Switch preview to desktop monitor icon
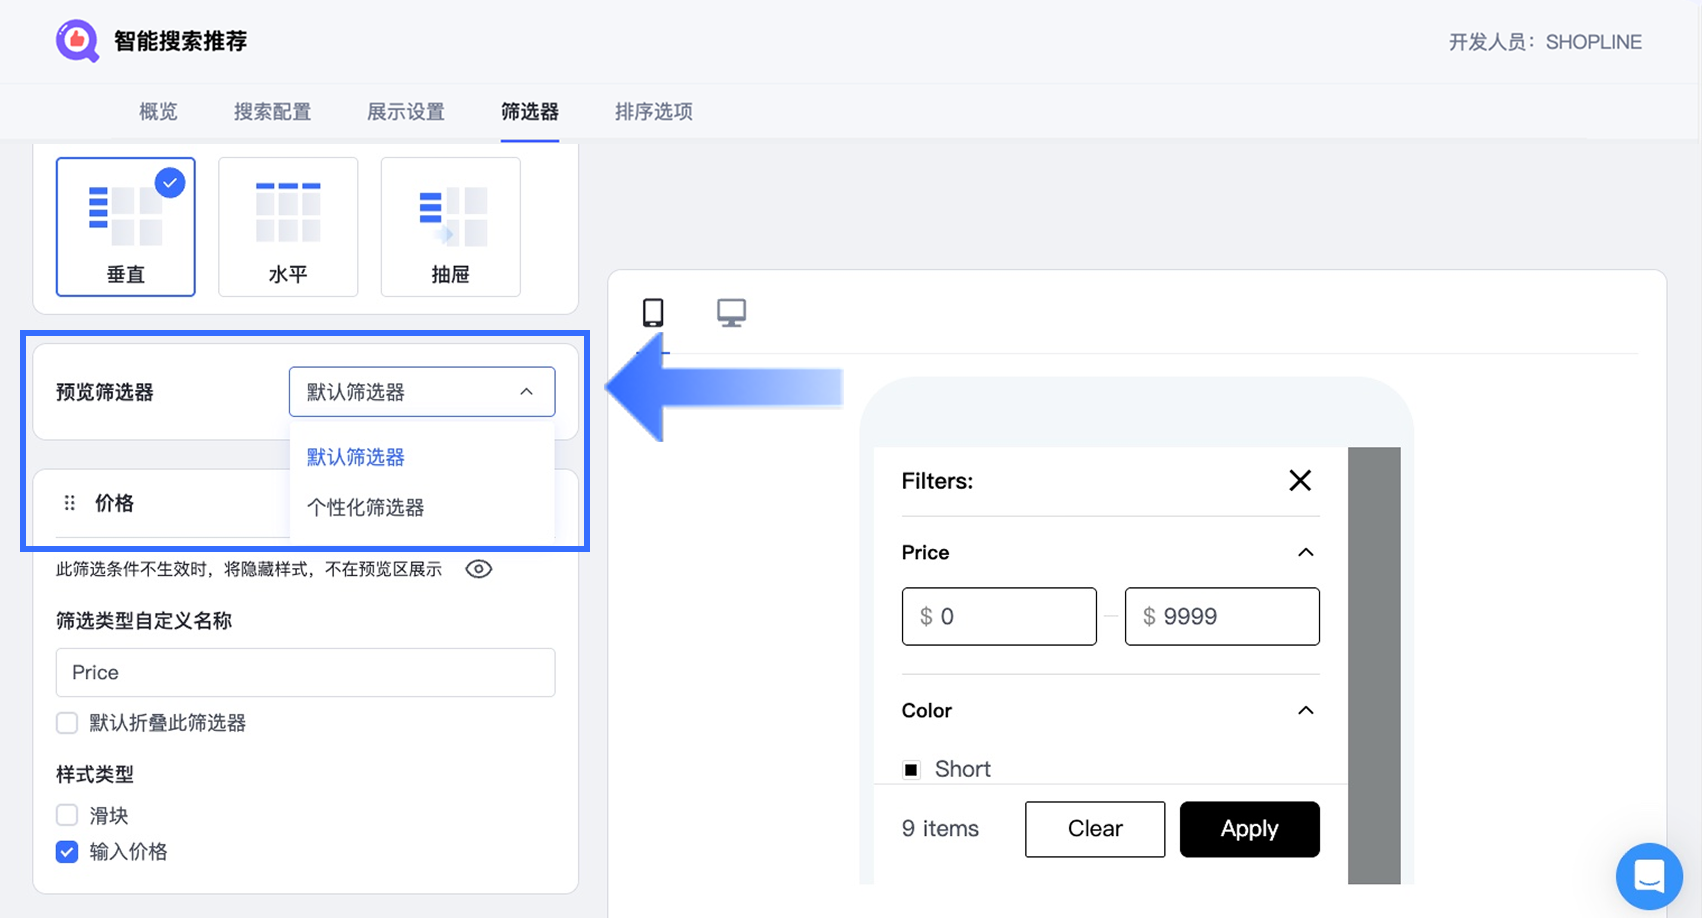The width and height of the screenshot is (1702, 918). coord(731,313)
